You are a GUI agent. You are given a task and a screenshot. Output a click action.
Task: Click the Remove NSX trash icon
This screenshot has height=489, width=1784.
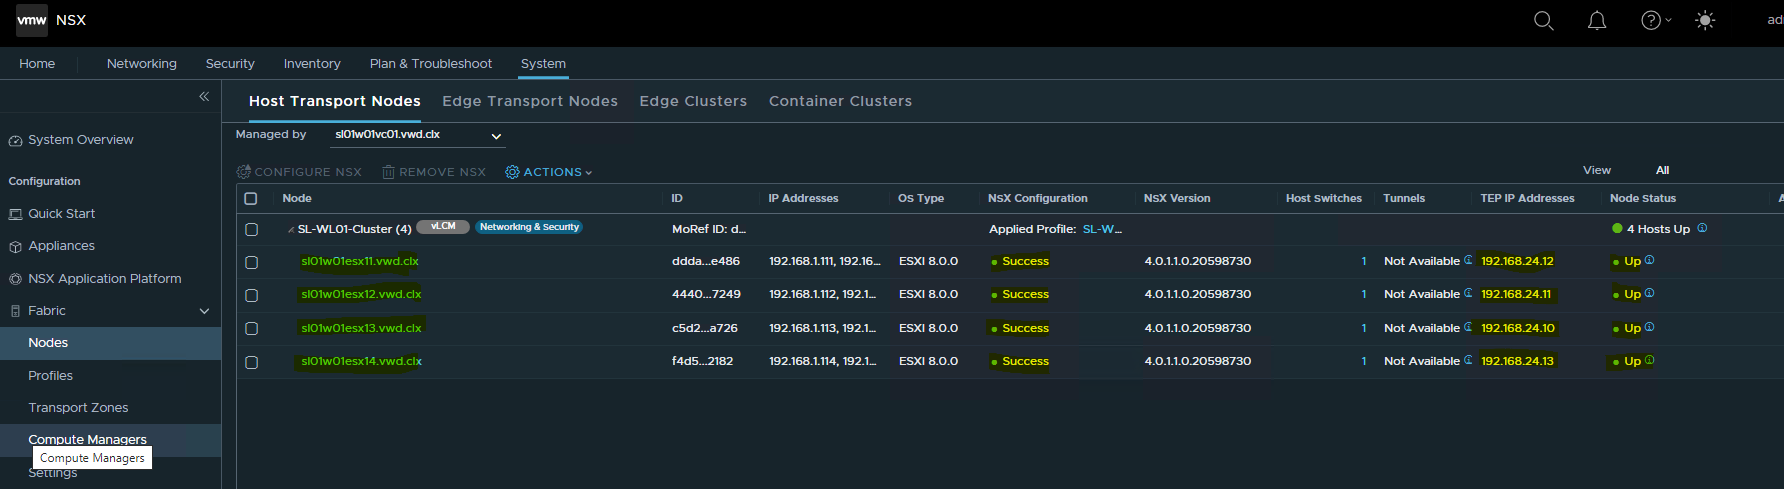coord(388,172)
